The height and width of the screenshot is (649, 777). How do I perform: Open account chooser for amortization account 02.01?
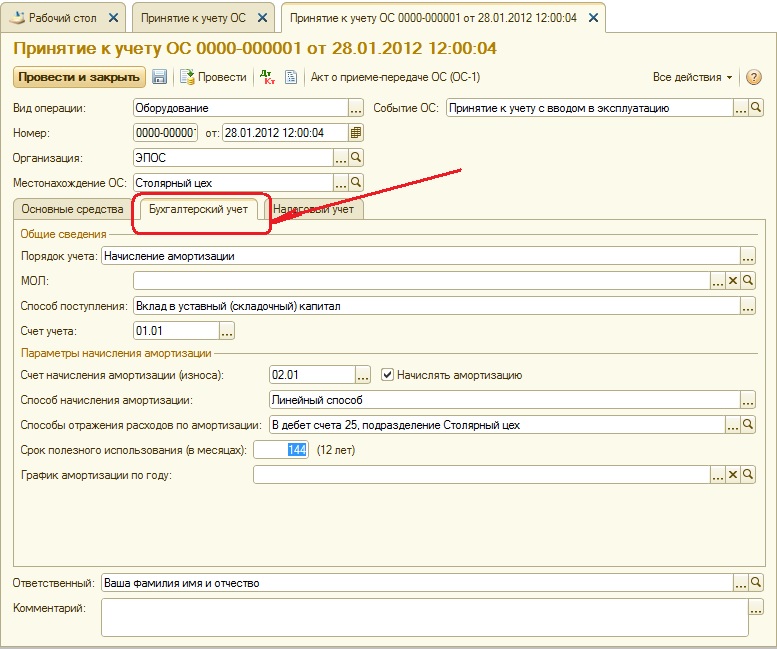tap(363, 375)
